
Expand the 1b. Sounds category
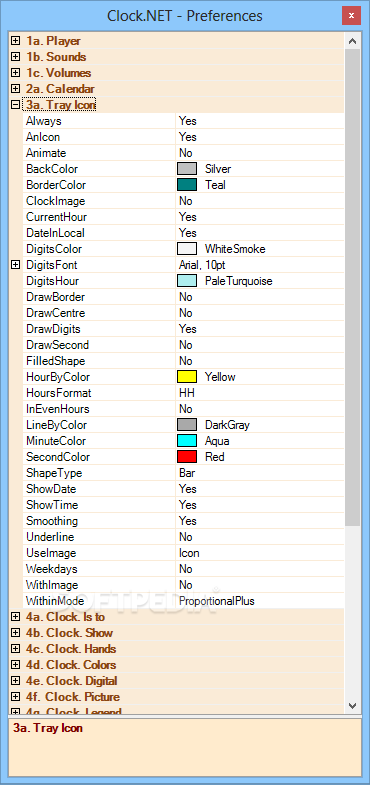tap(16, 57)
